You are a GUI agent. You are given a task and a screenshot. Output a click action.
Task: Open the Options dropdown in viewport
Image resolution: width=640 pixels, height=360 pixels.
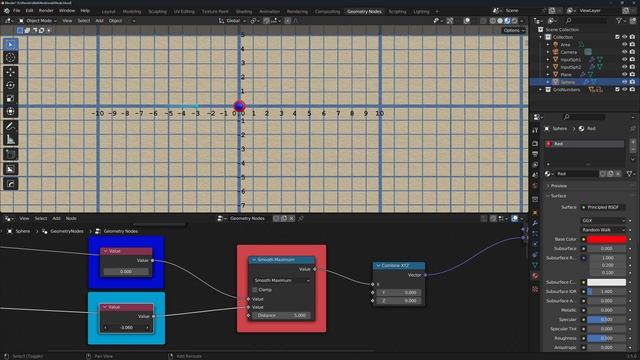point(513,30)
